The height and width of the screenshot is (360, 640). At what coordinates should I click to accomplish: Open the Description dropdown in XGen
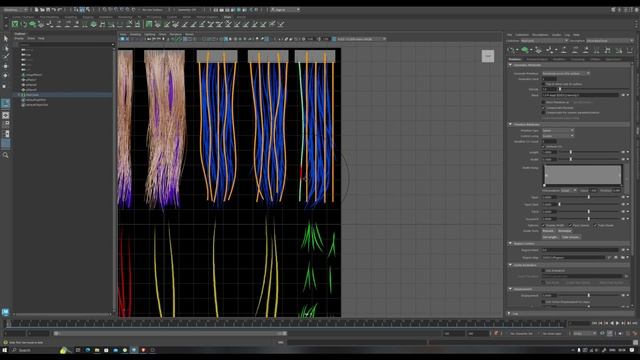click(x=609, y=41)
